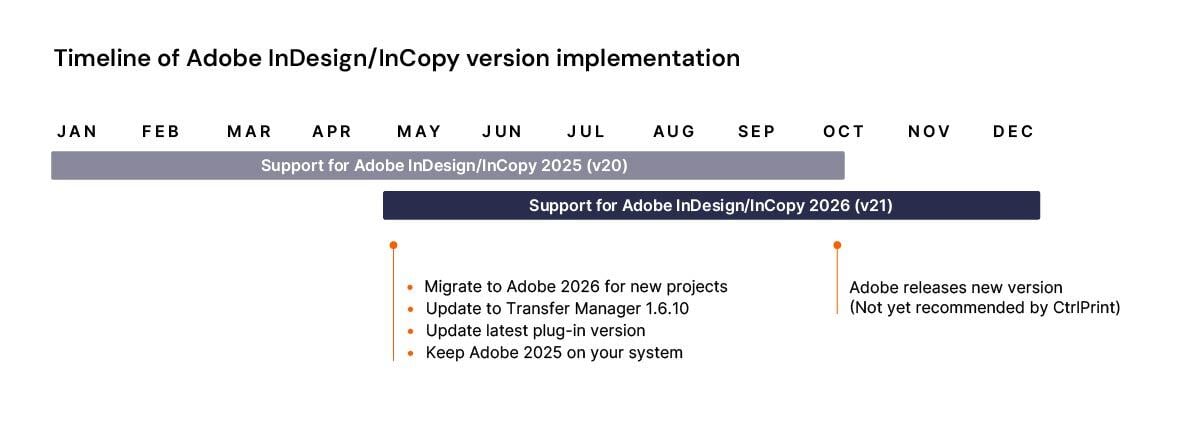Click the InDesign/InCopy 2026 (v21) support bar
Viewport: 1200px width, 423px height.
coord(711,205)
